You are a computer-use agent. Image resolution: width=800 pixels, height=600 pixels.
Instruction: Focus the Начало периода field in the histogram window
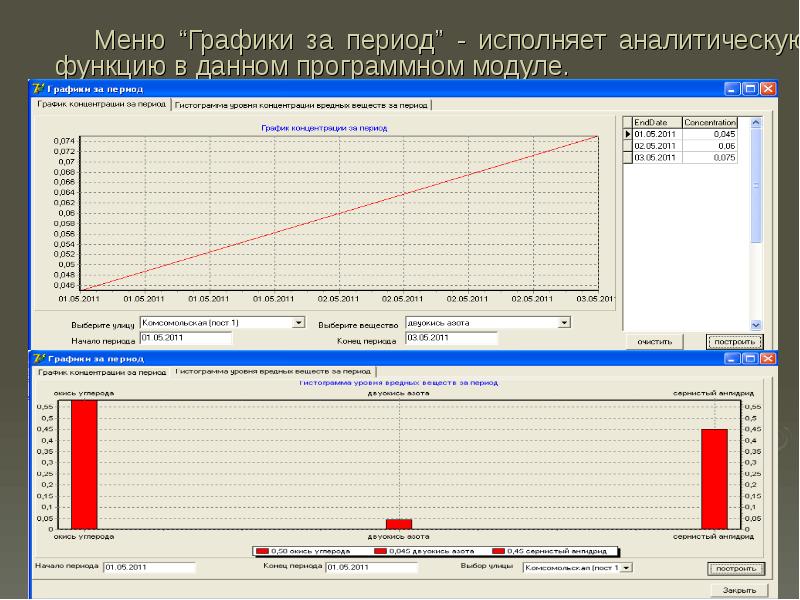[148, 567]
